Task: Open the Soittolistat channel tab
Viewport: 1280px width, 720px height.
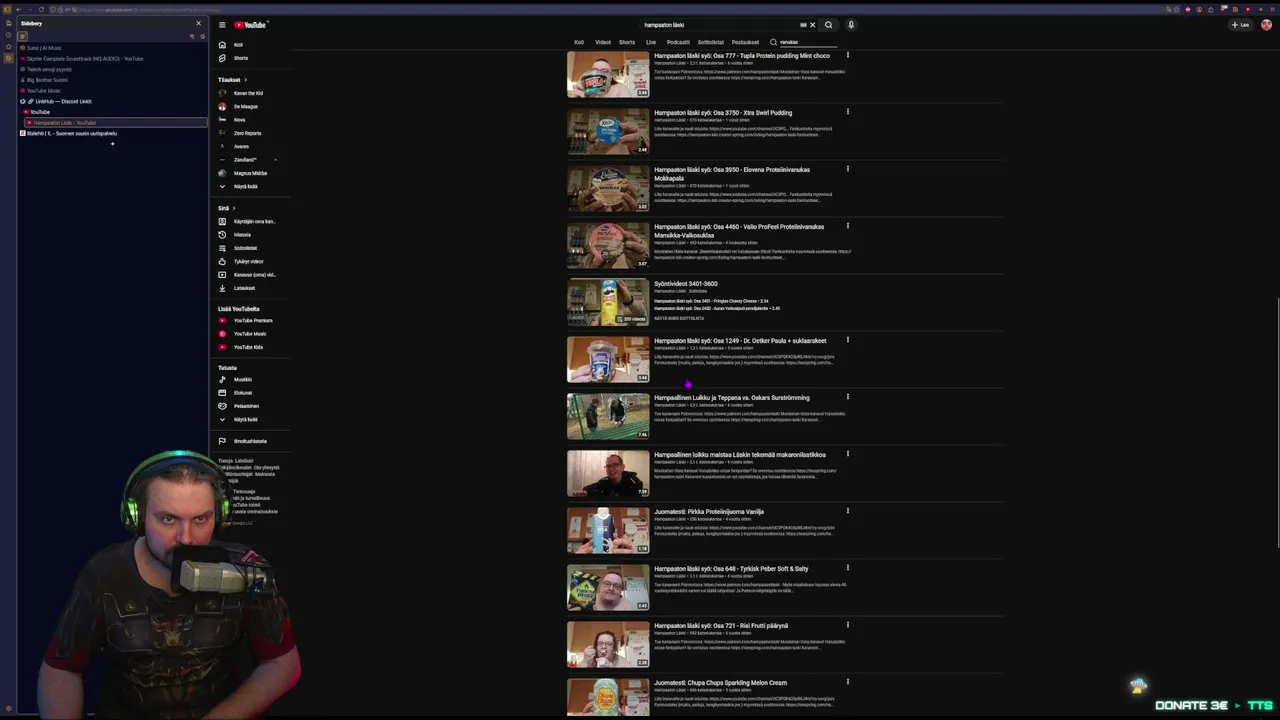Action: [711, 42]
